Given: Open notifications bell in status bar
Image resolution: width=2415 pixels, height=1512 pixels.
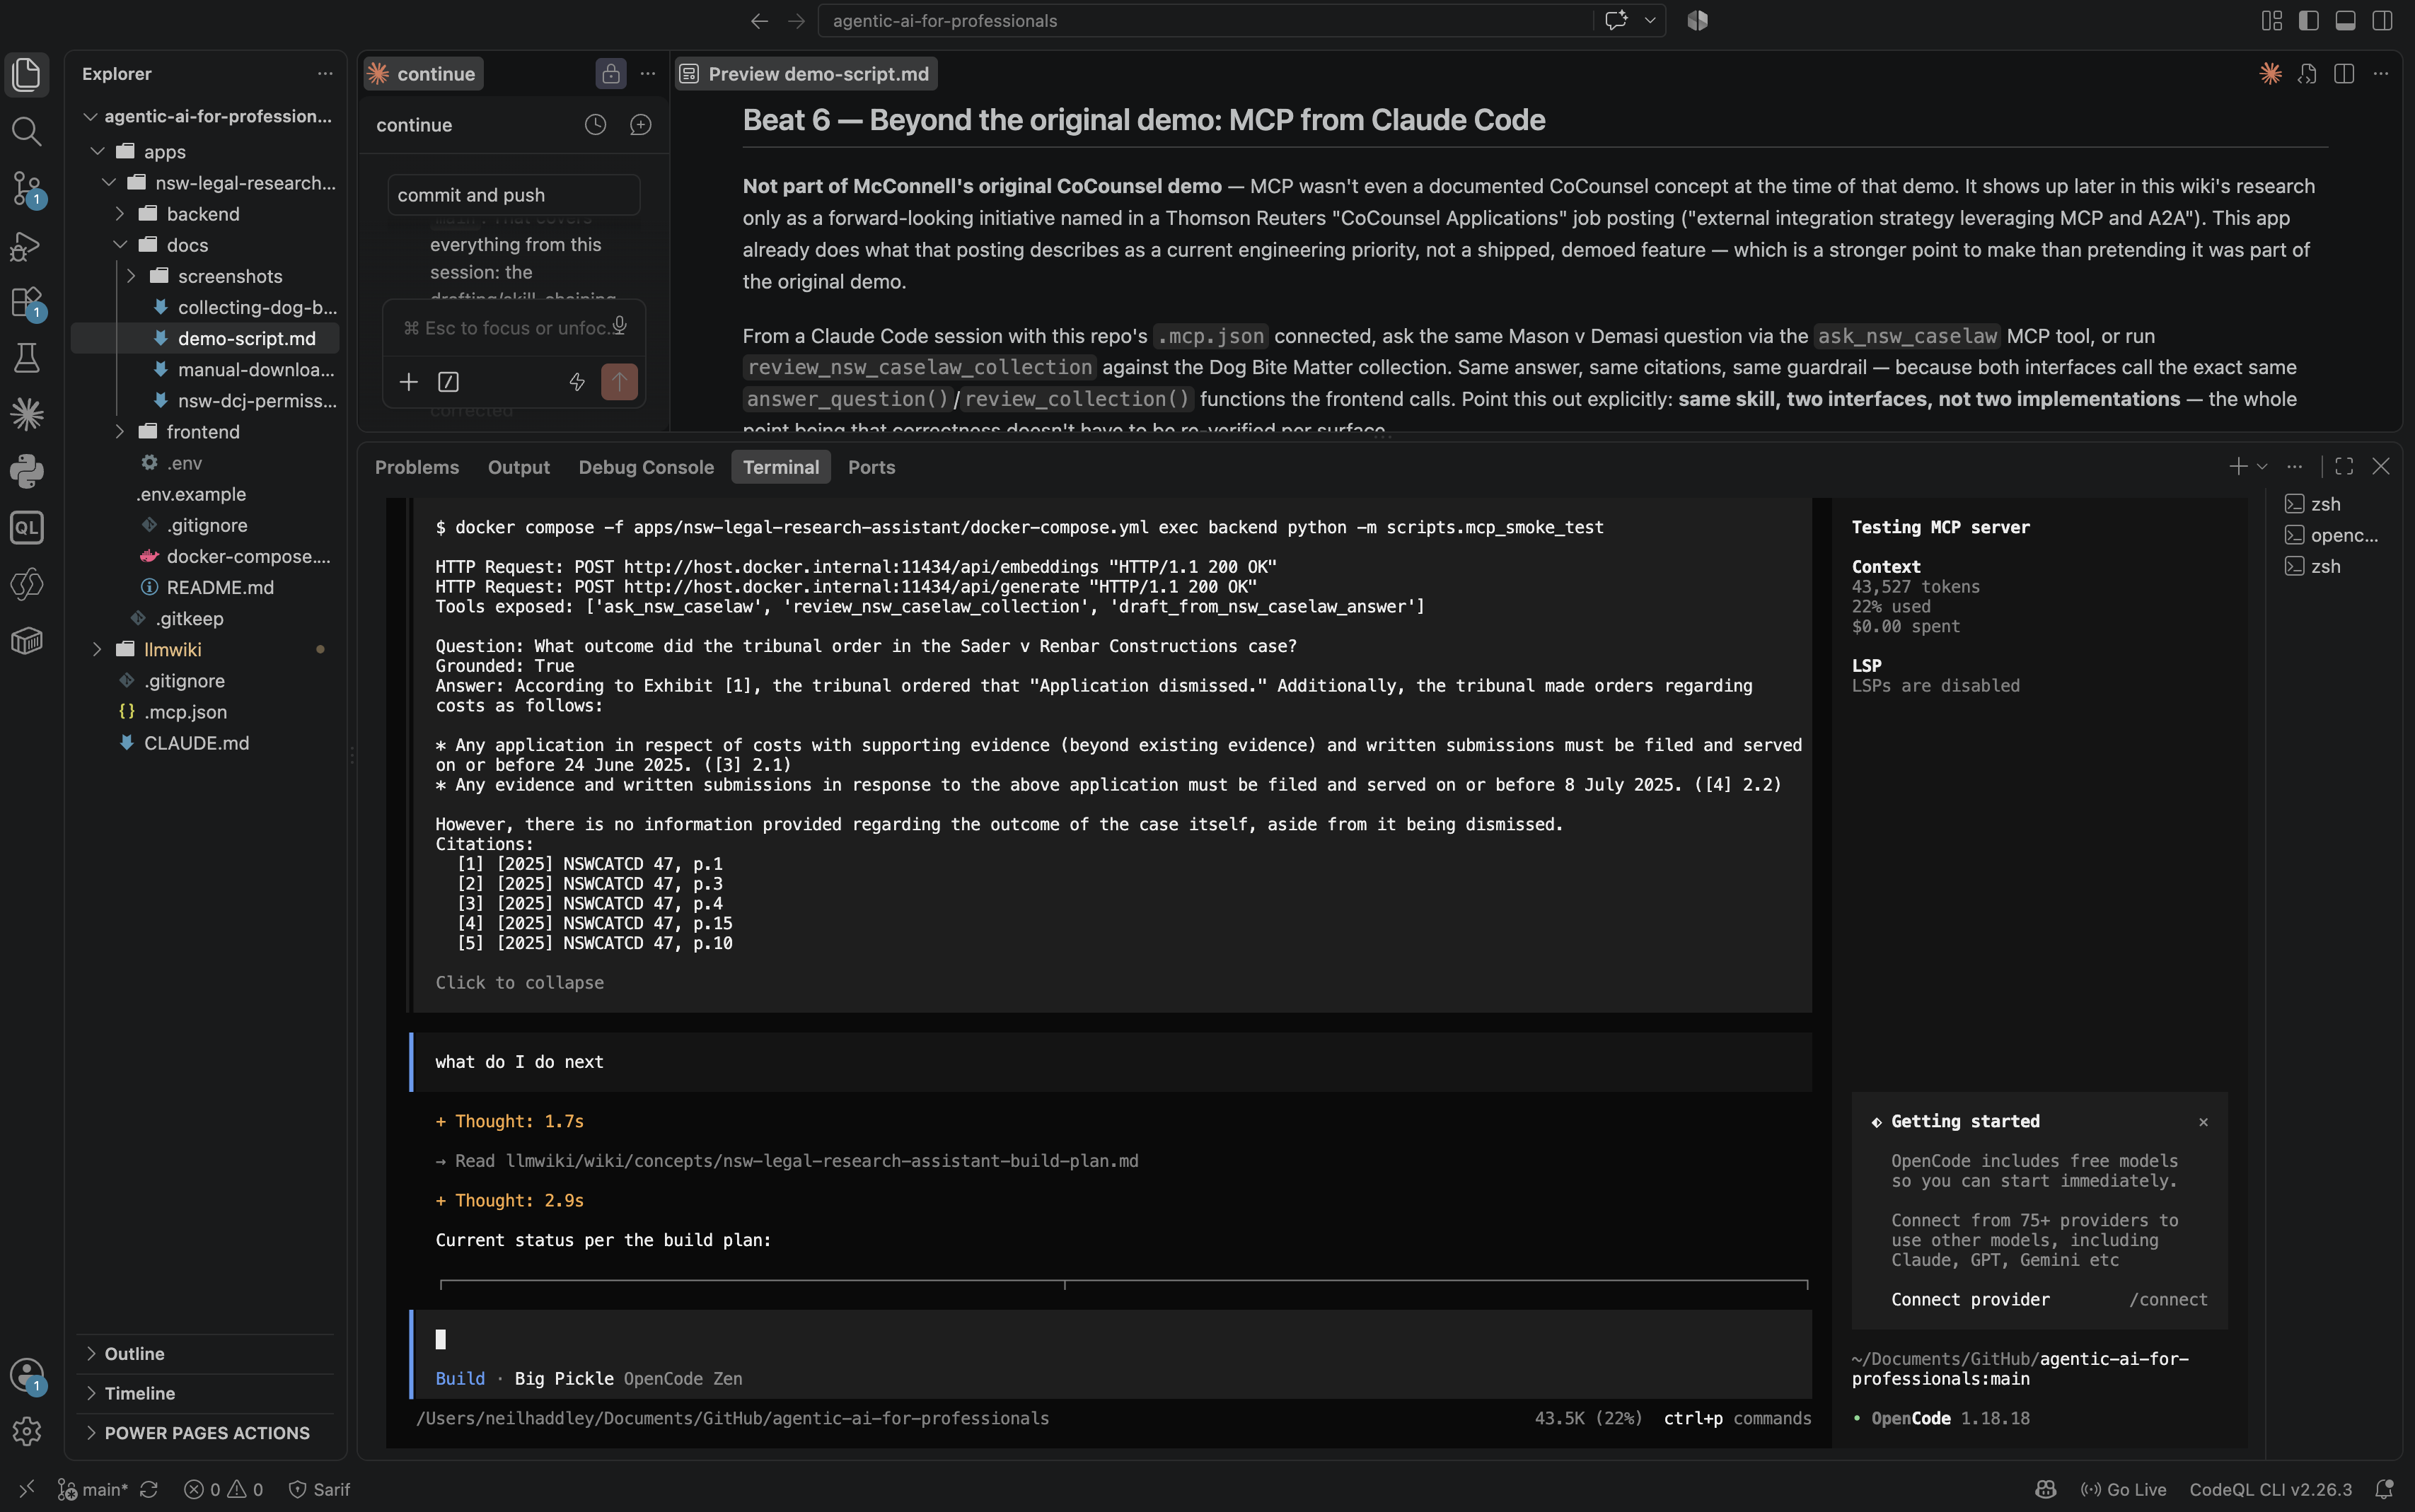Looking at the screenshot, I should pyautogui.click(x=2385, y=1489).
